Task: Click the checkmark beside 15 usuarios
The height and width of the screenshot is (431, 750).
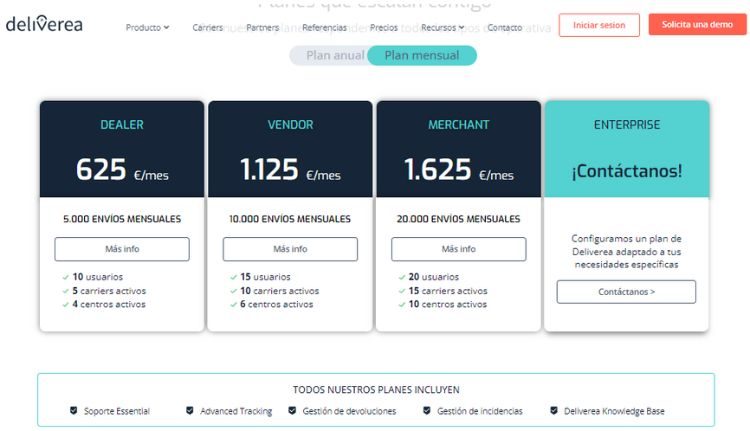Action: [233, 277]
